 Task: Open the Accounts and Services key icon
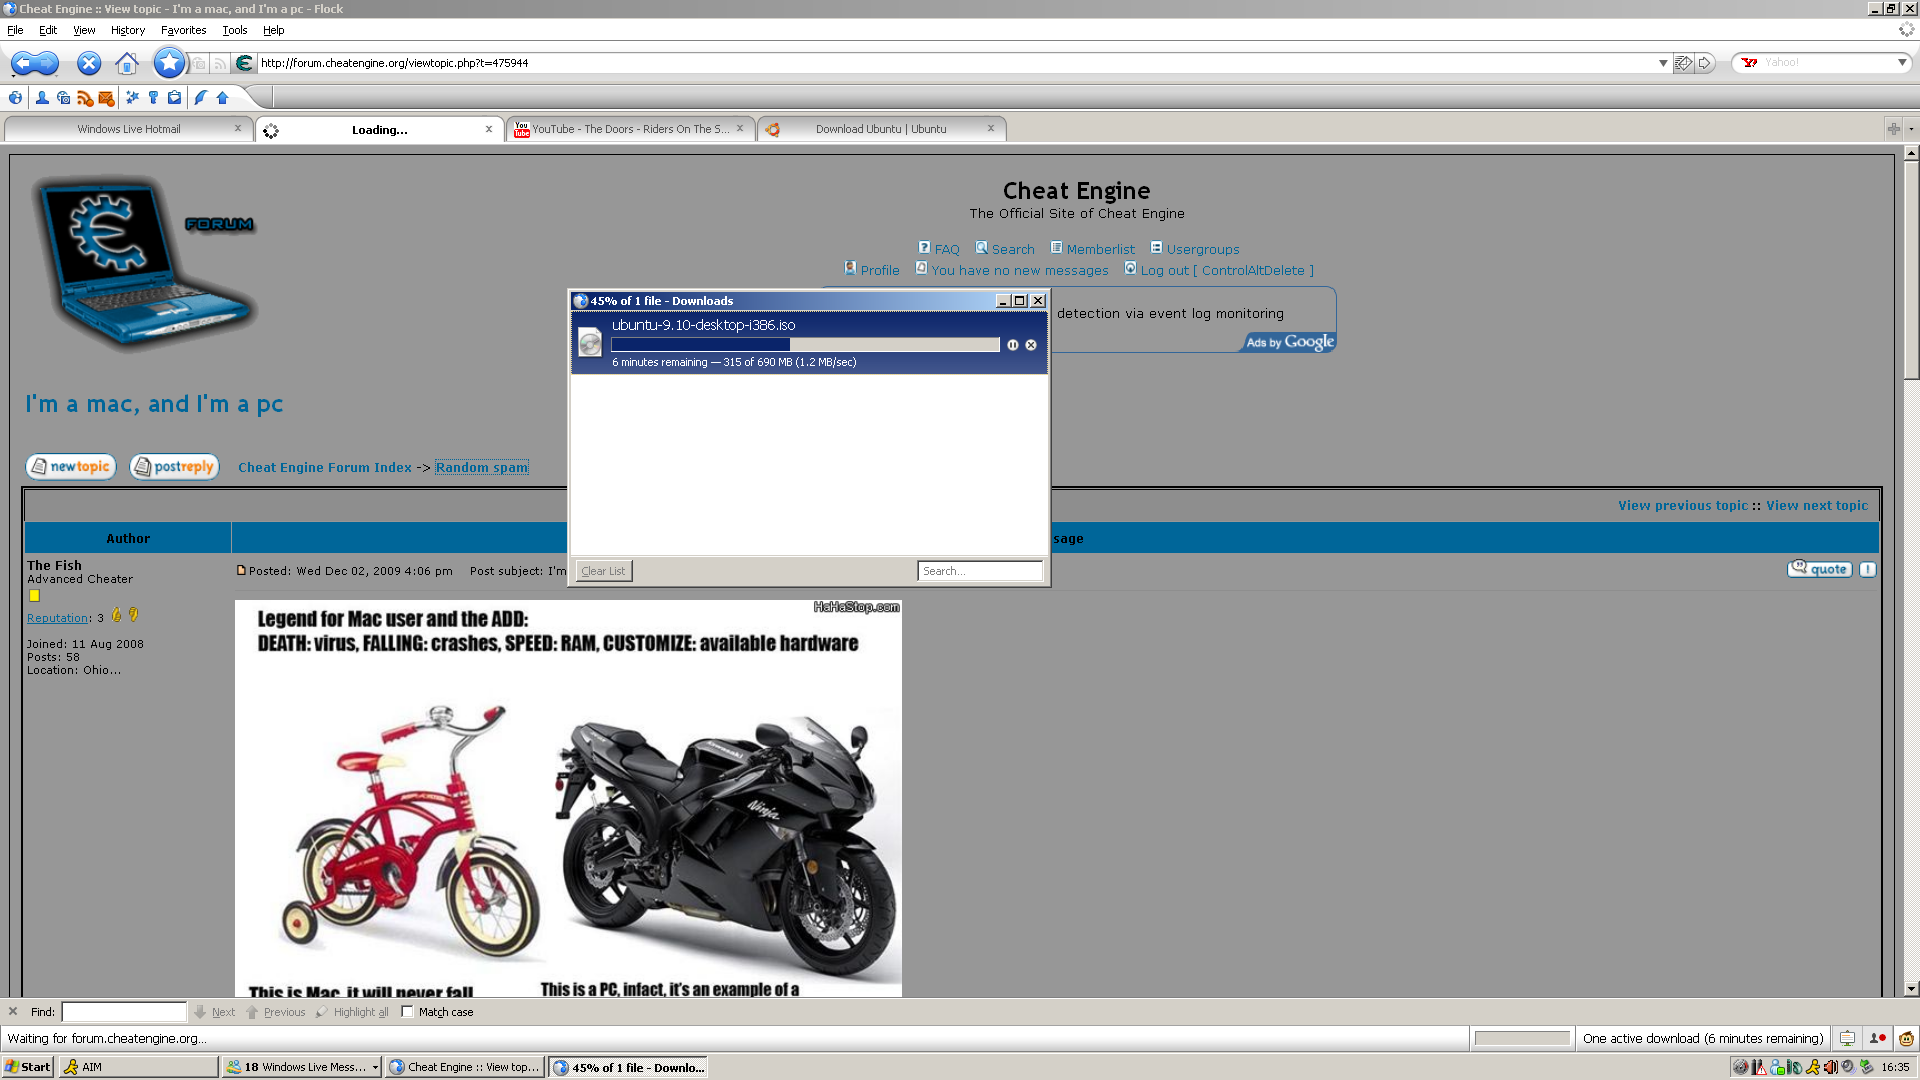click(x=153, y=98)
